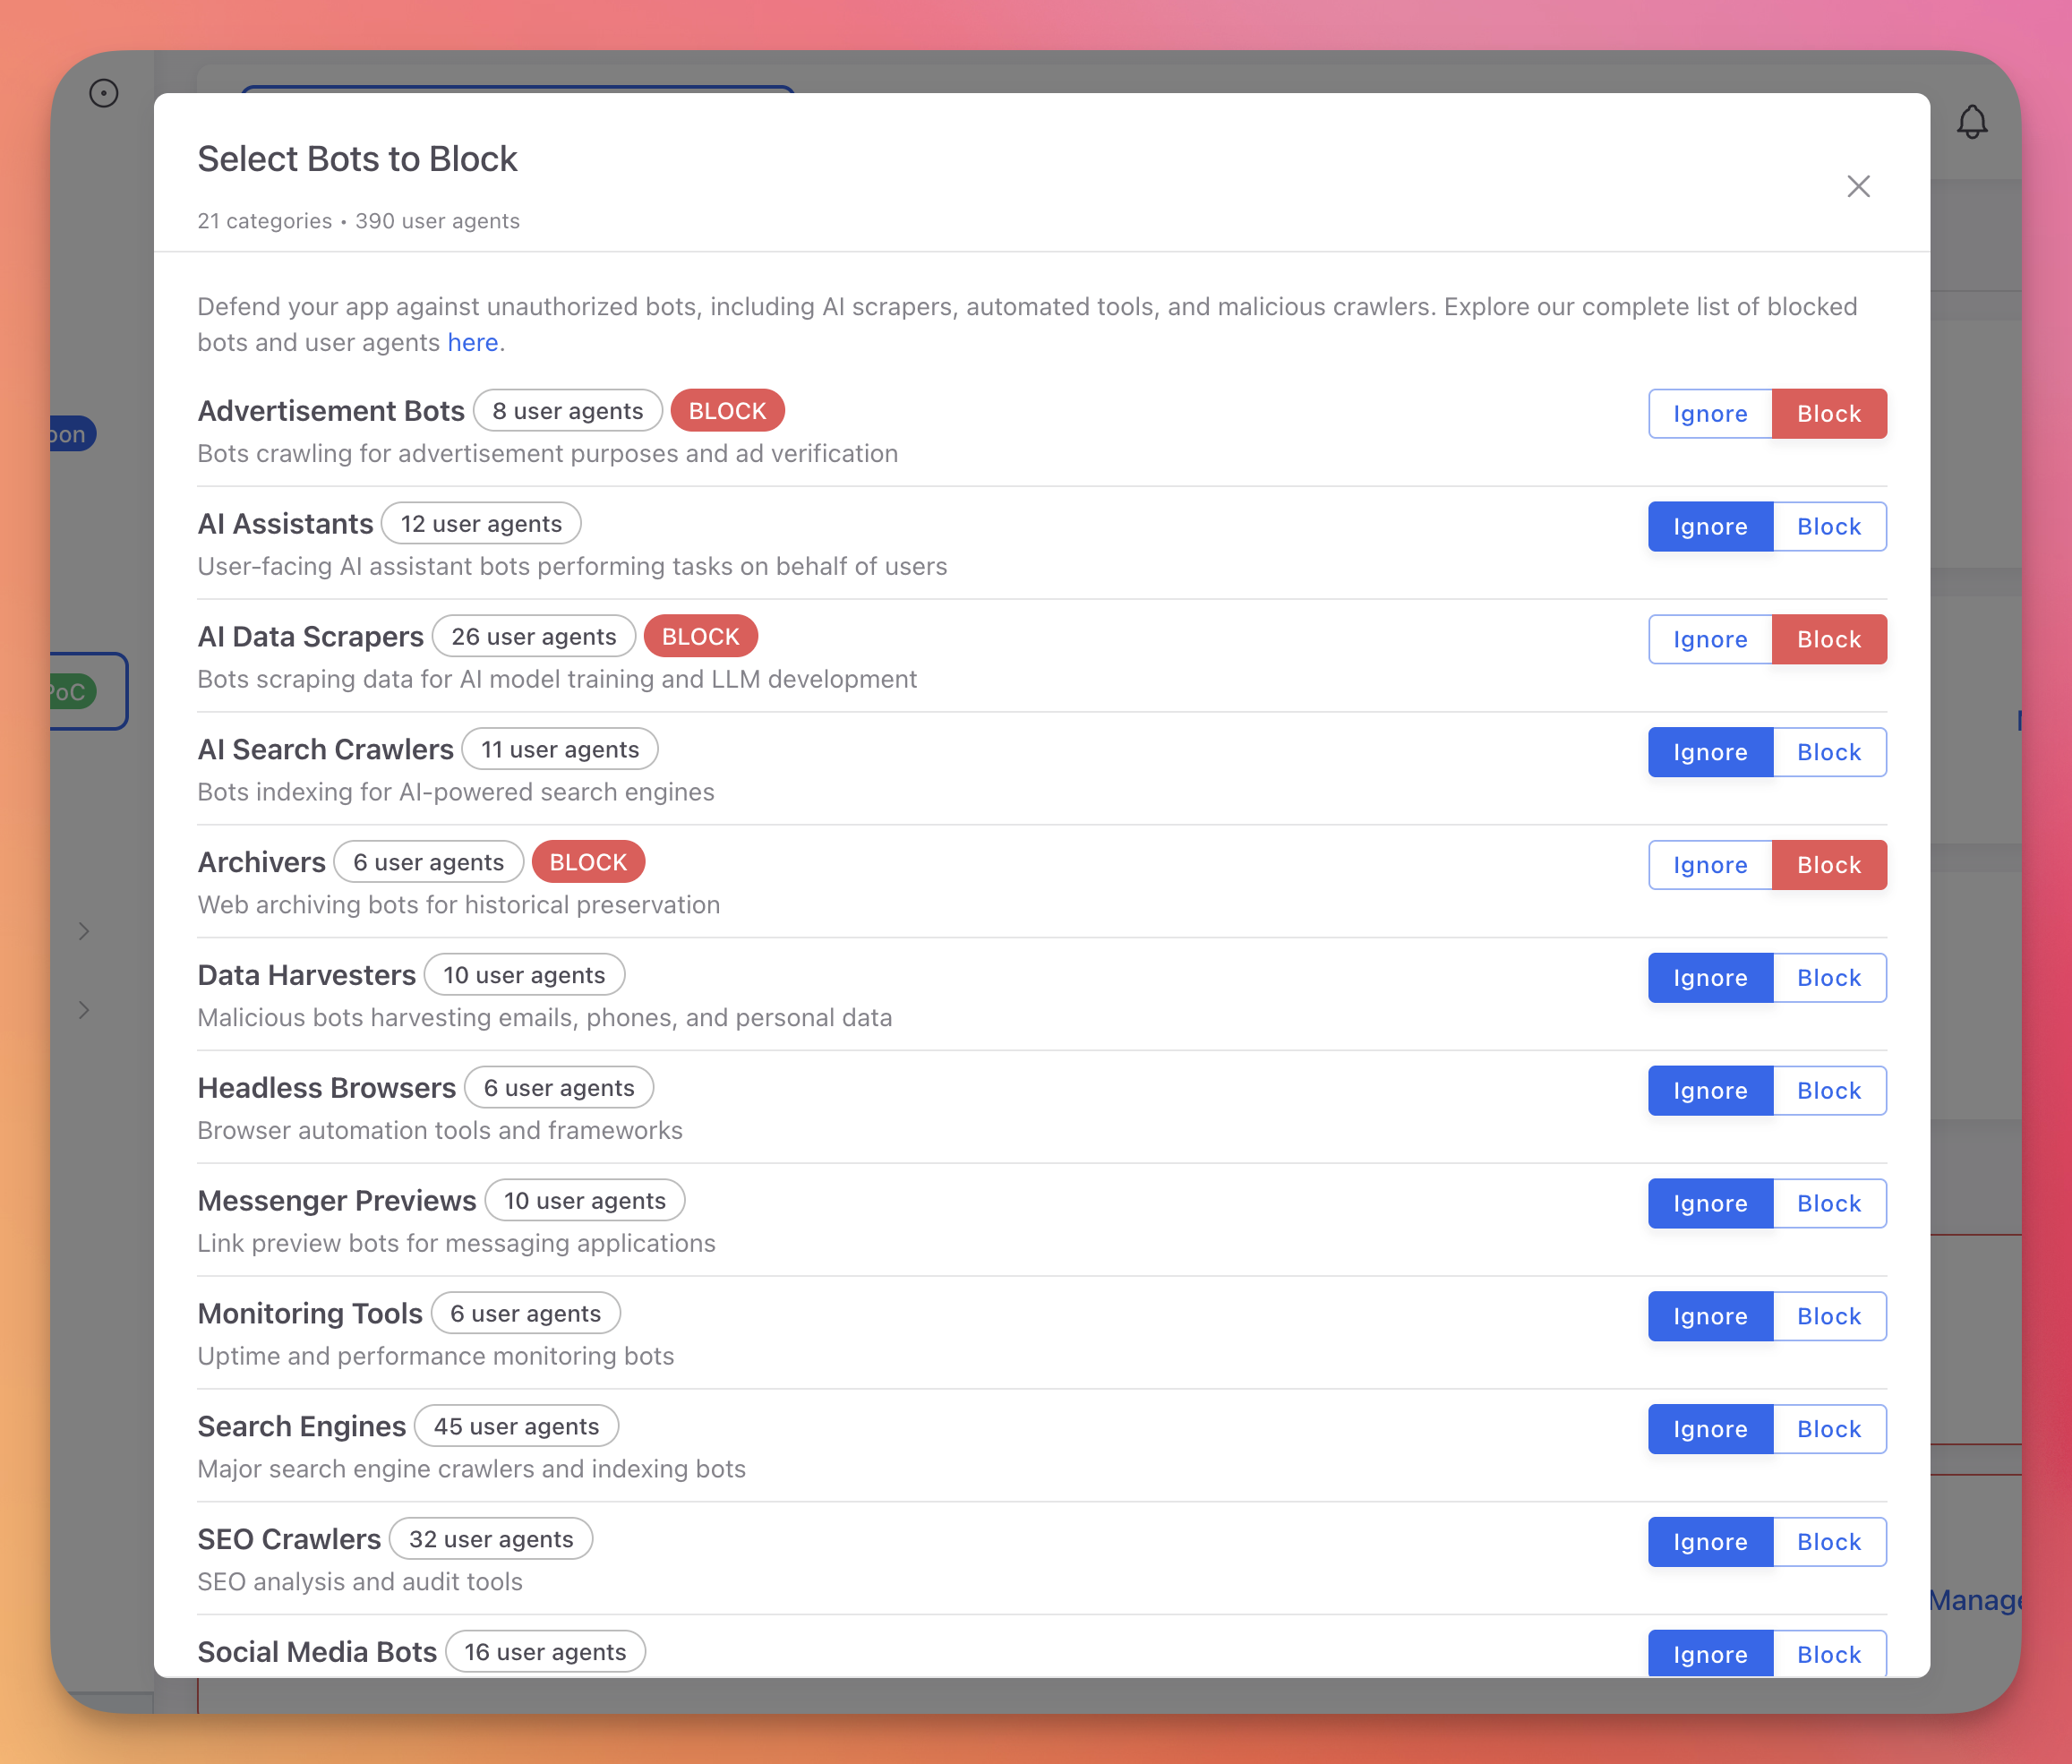Switch AI Data Scrapers to Ignore

(x=1709, y=639)
